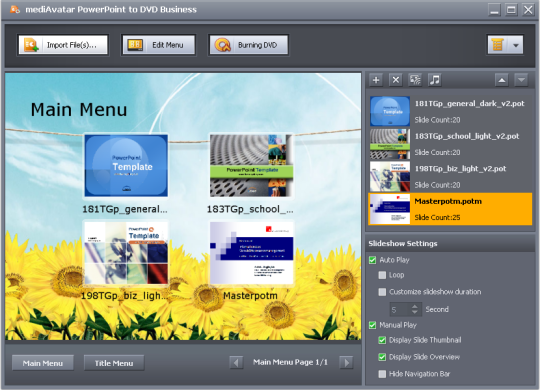Close the mediAvatar window

[528, 10]
